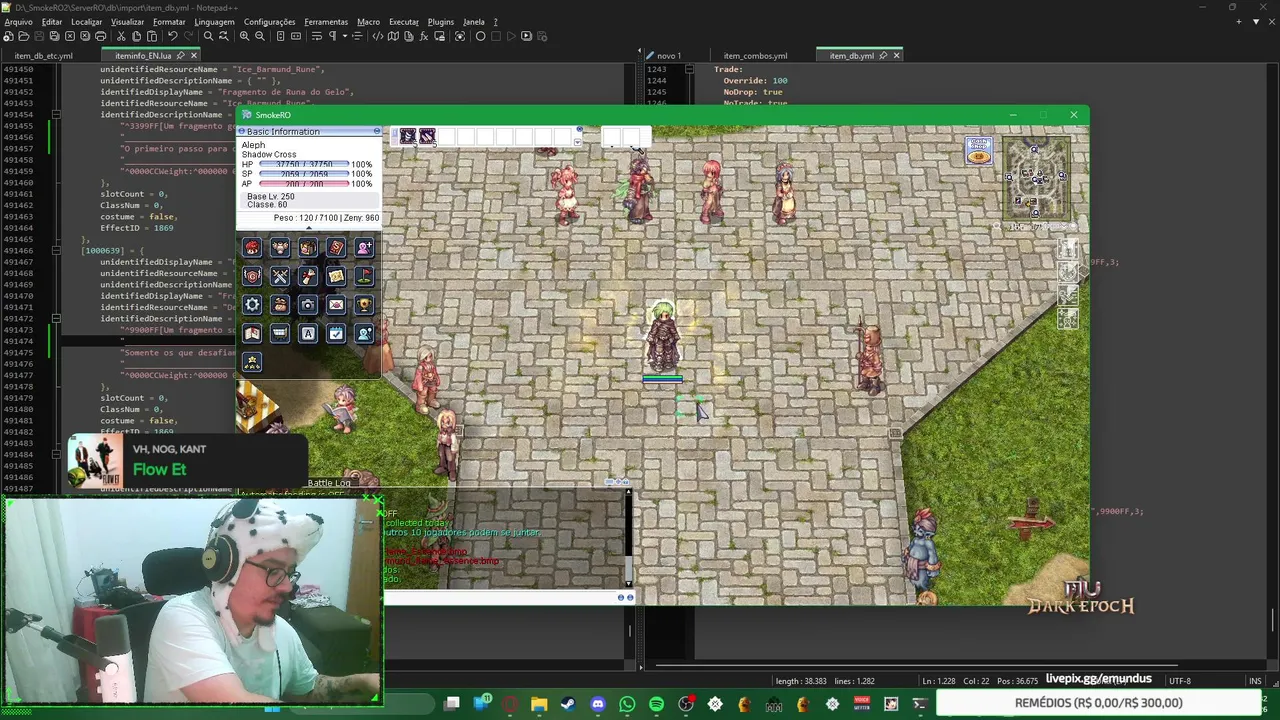This screenshot has height=720, width=1280.
Task: Collapse the Basic Information panel
Action: [x=377, y=131]
